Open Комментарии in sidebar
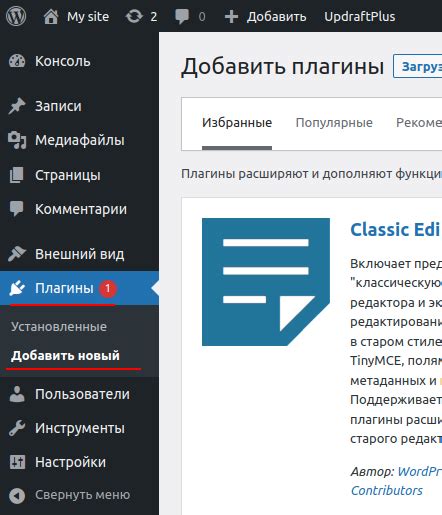Image resolution: width=442 pixels, height=515 pixels. click(81, 209)
